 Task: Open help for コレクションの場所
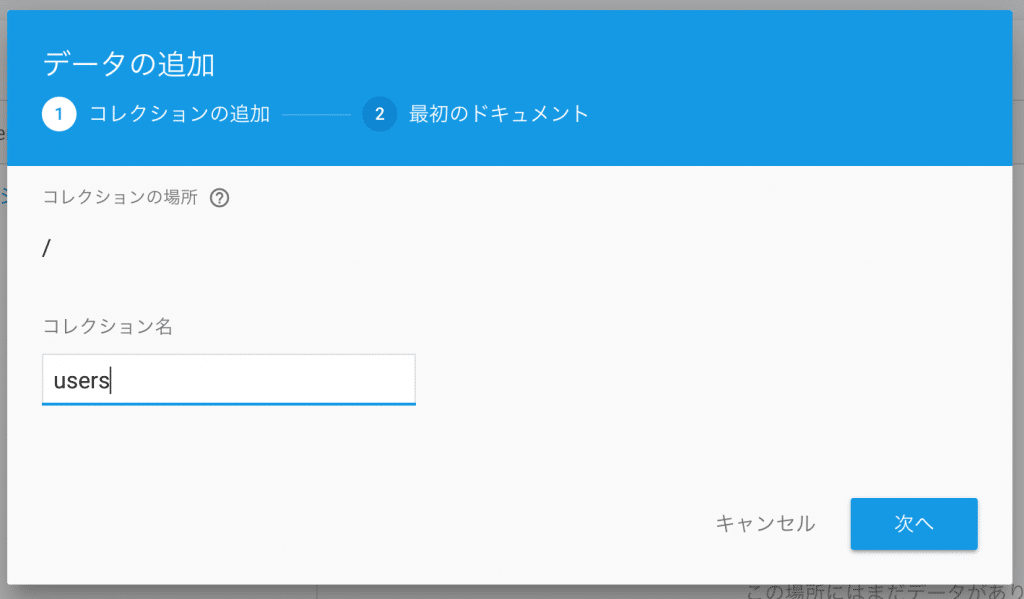point(219,198)
